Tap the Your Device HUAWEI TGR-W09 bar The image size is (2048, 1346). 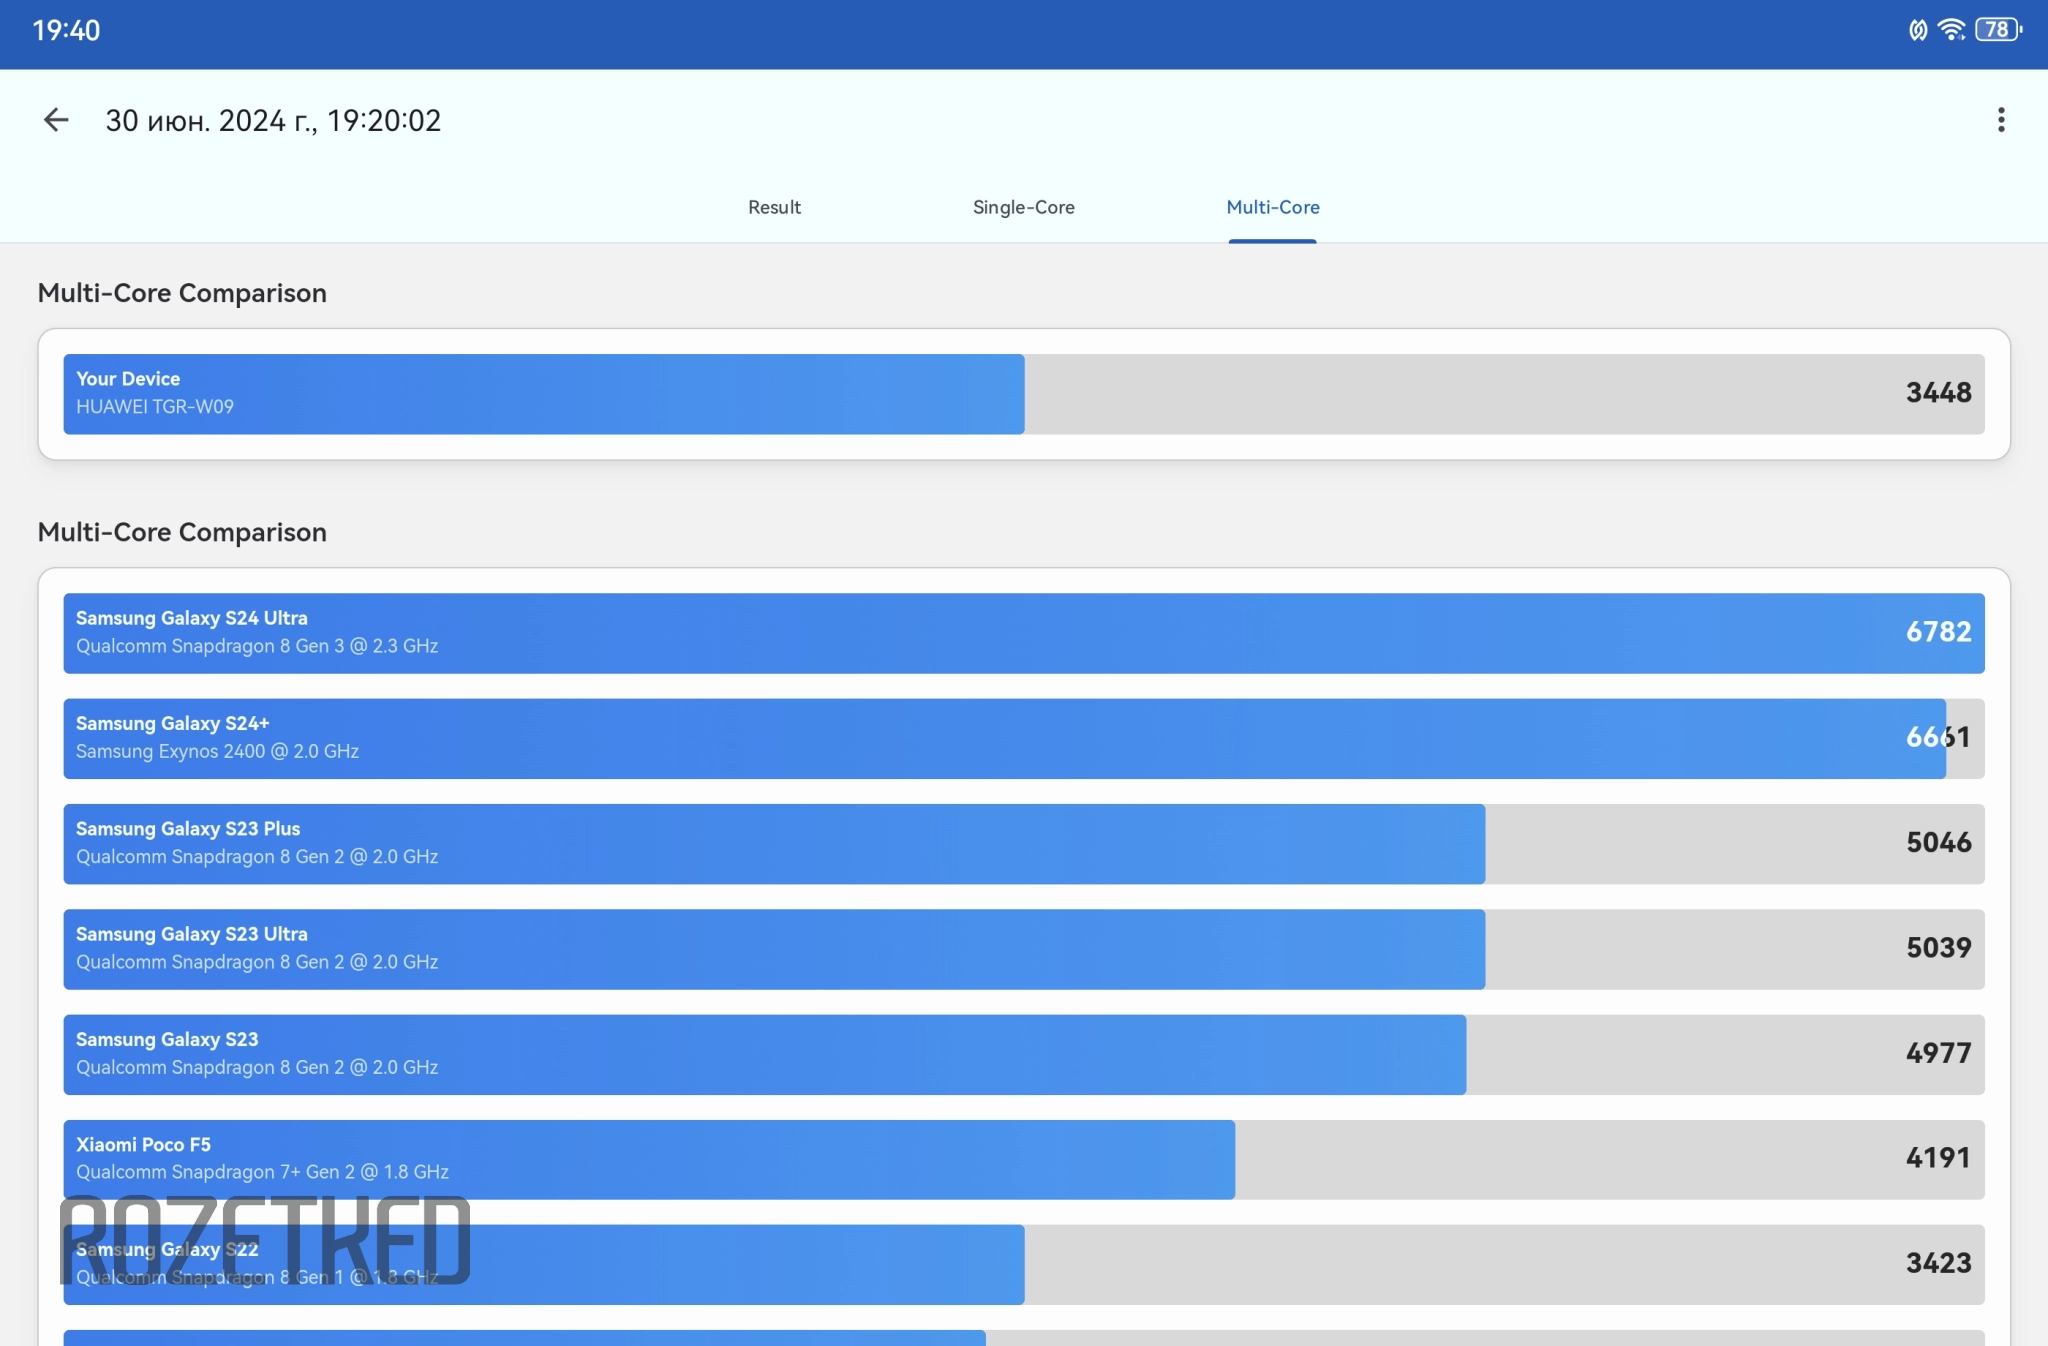click(x=543, y=393)
